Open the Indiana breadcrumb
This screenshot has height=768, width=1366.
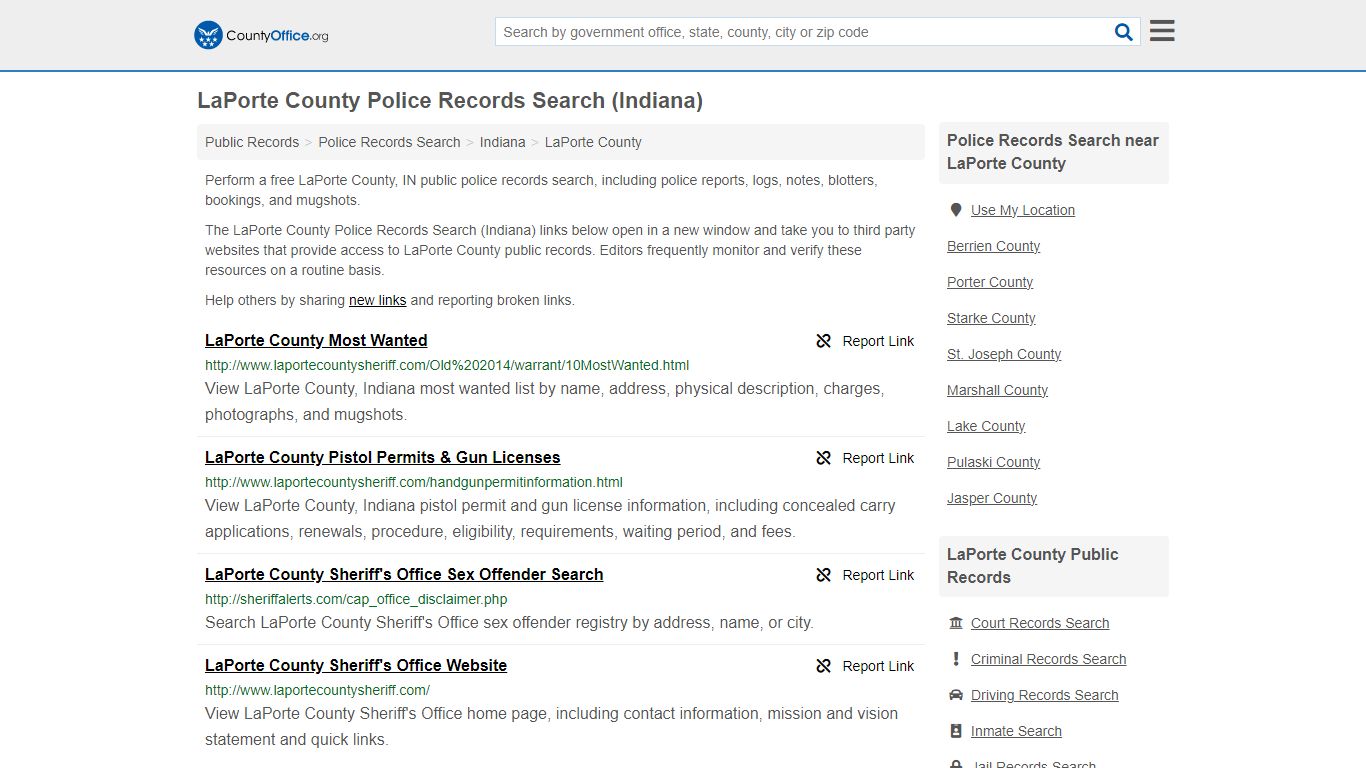point(502,142)
